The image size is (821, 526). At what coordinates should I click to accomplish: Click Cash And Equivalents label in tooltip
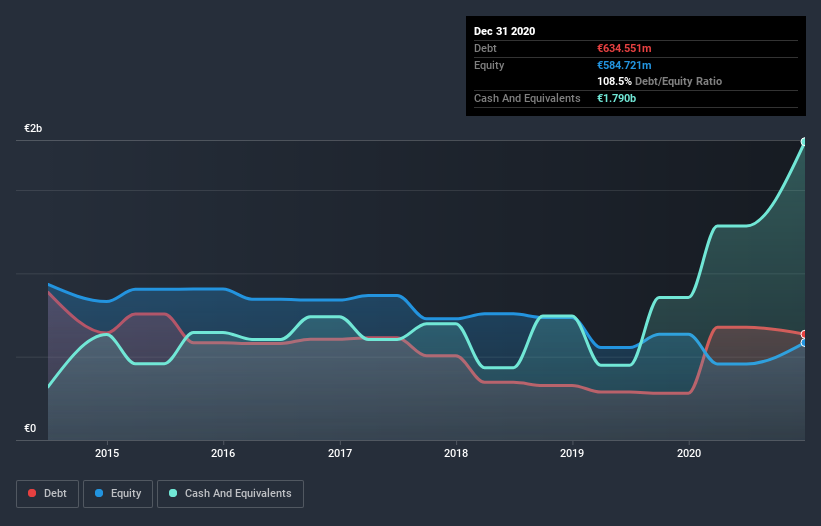tap(527, 98)
